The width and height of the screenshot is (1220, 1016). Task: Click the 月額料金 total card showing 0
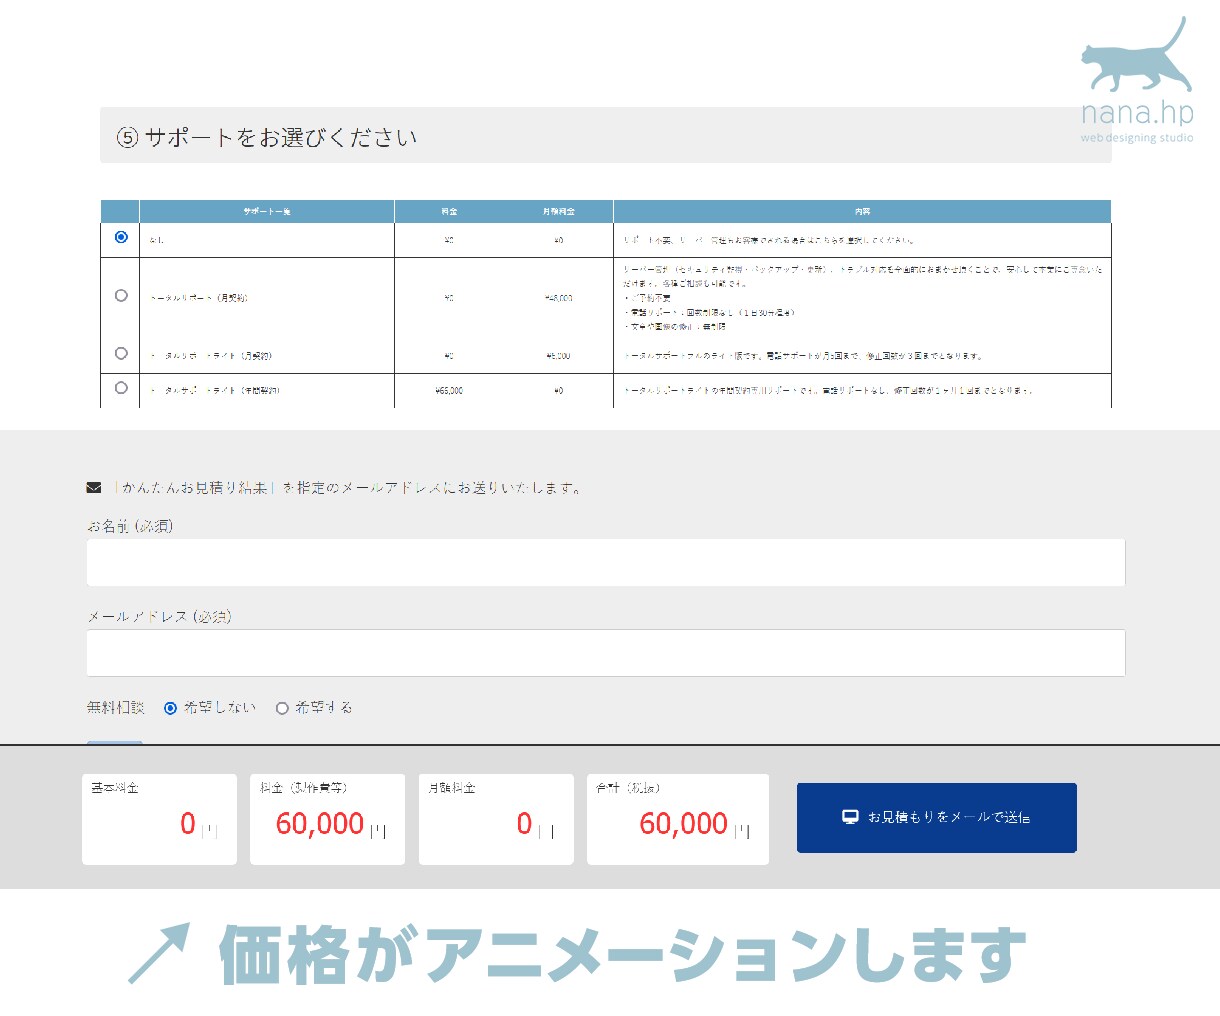point(496,819)
